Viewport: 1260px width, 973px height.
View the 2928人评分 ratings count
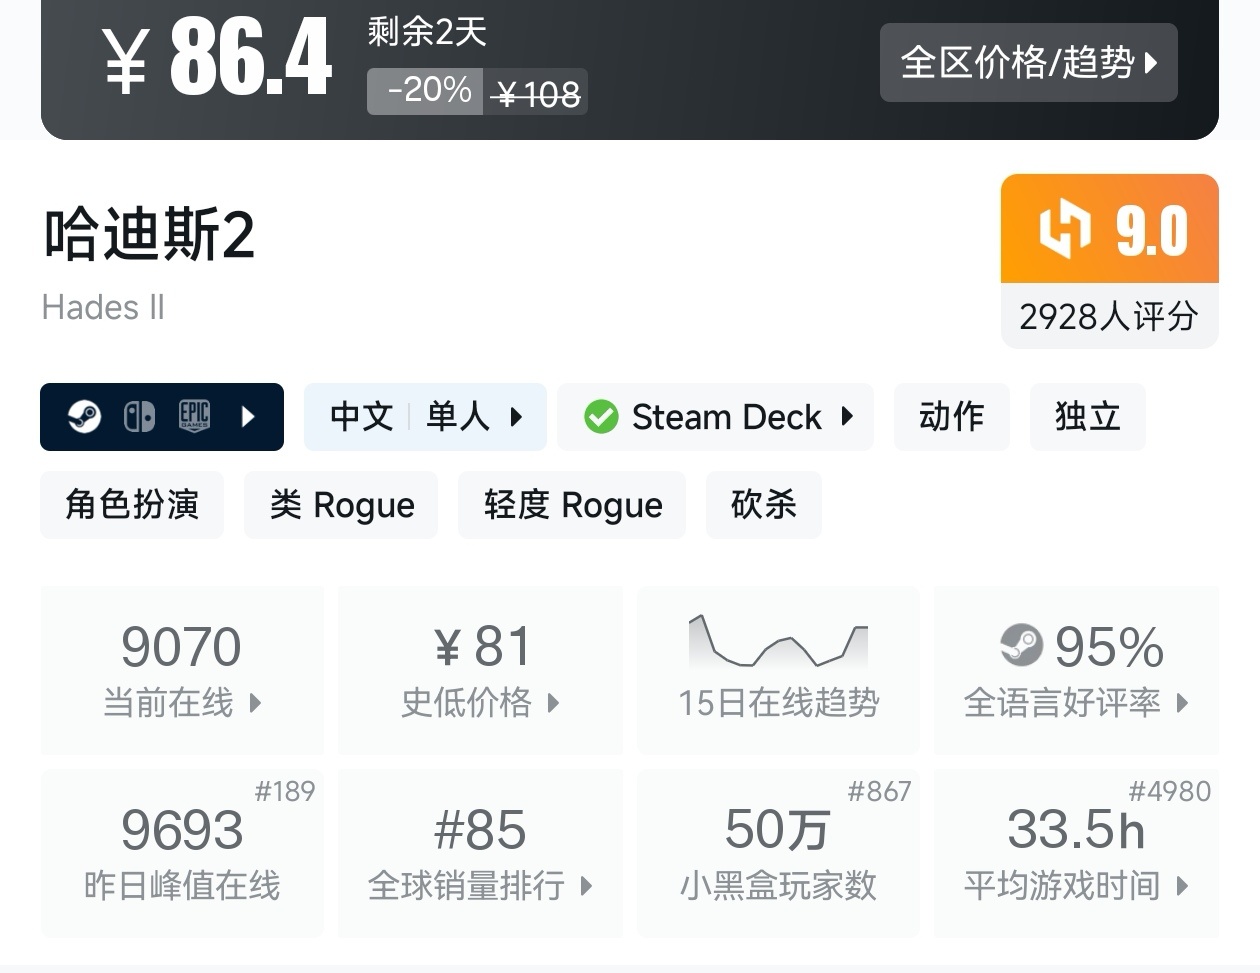pos(1109,317)
